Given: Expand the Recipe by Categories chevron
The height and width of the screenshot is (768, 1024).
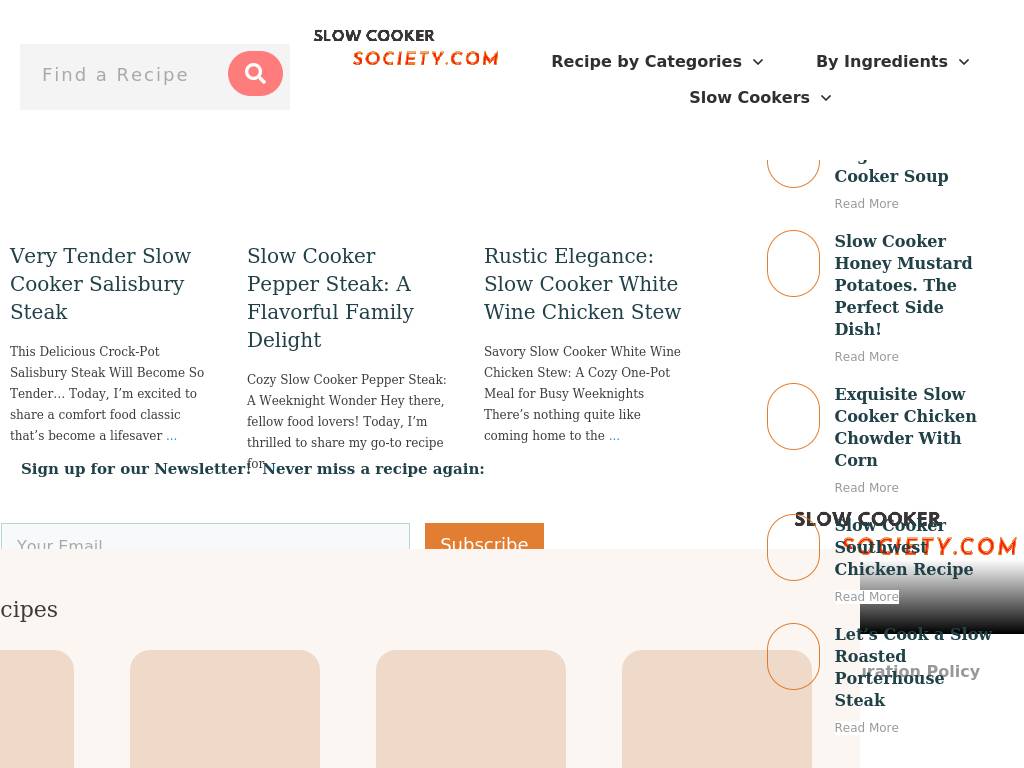Looking at the screenshot, I should pos(758,62).
